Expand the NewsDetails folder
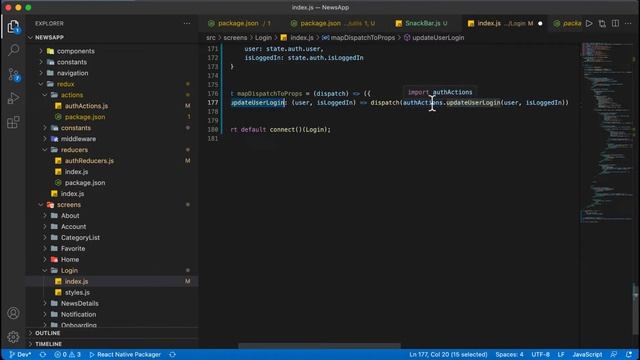The width and height of the screenshot is (640, 360). [x=80, y=303]
